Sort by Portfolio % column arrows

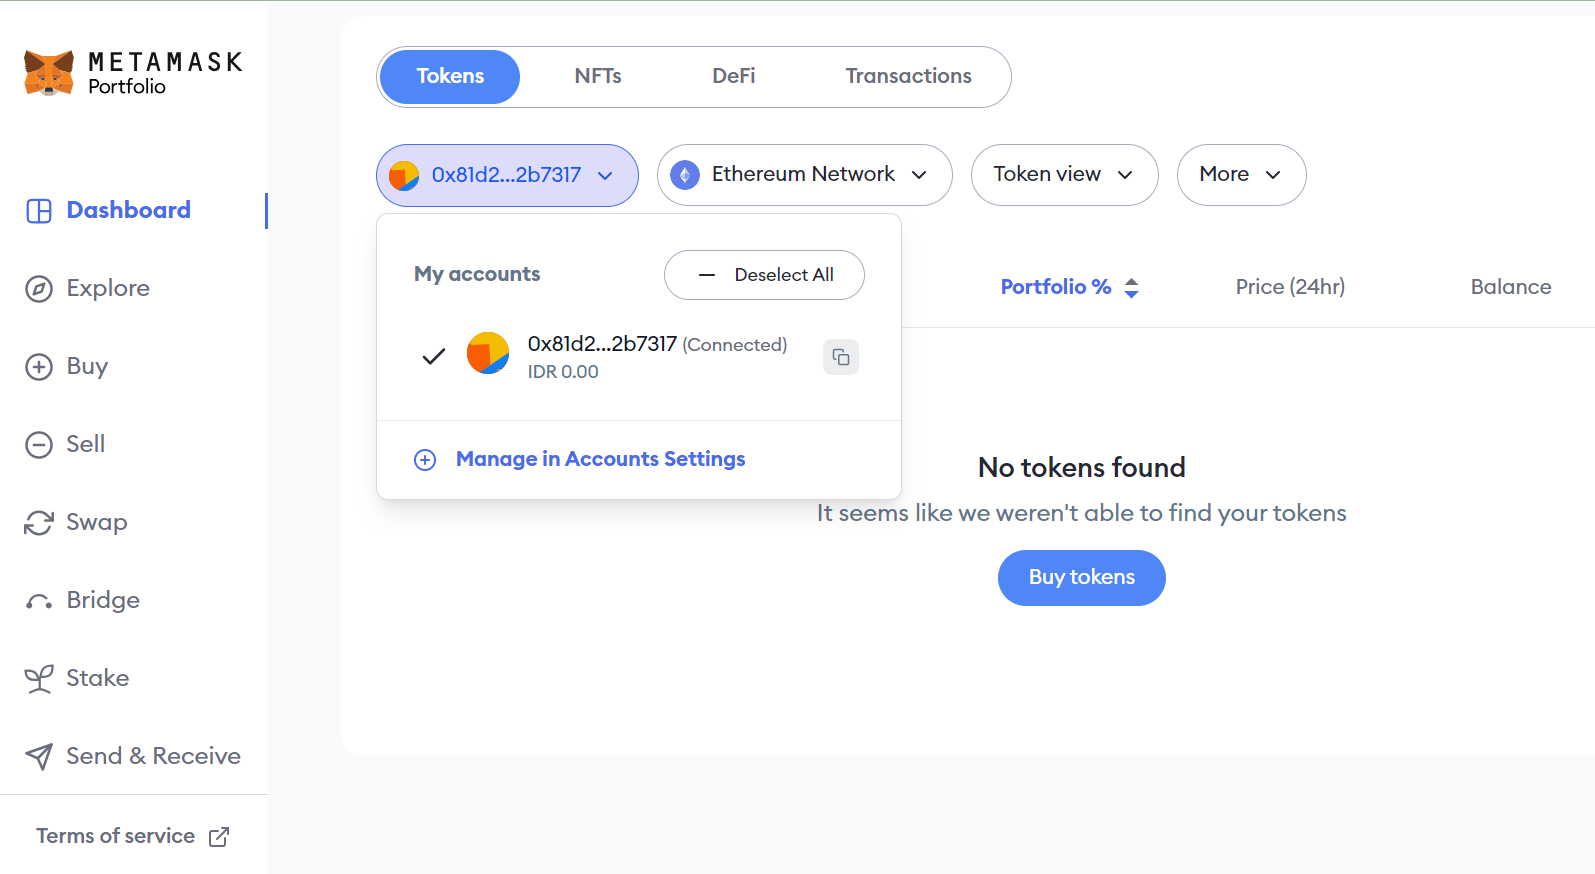1132,288
